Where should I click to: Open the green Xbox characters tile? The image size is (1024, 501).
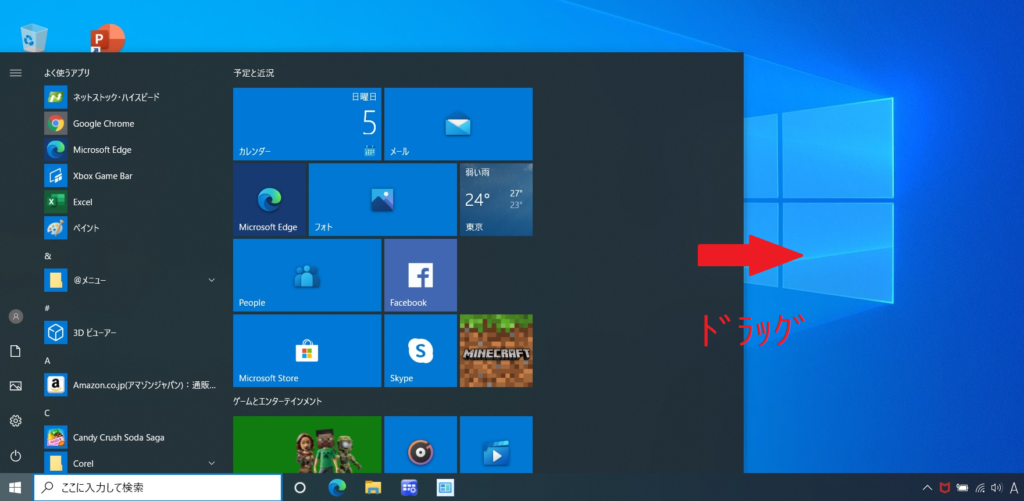click(x=307, y=444)
